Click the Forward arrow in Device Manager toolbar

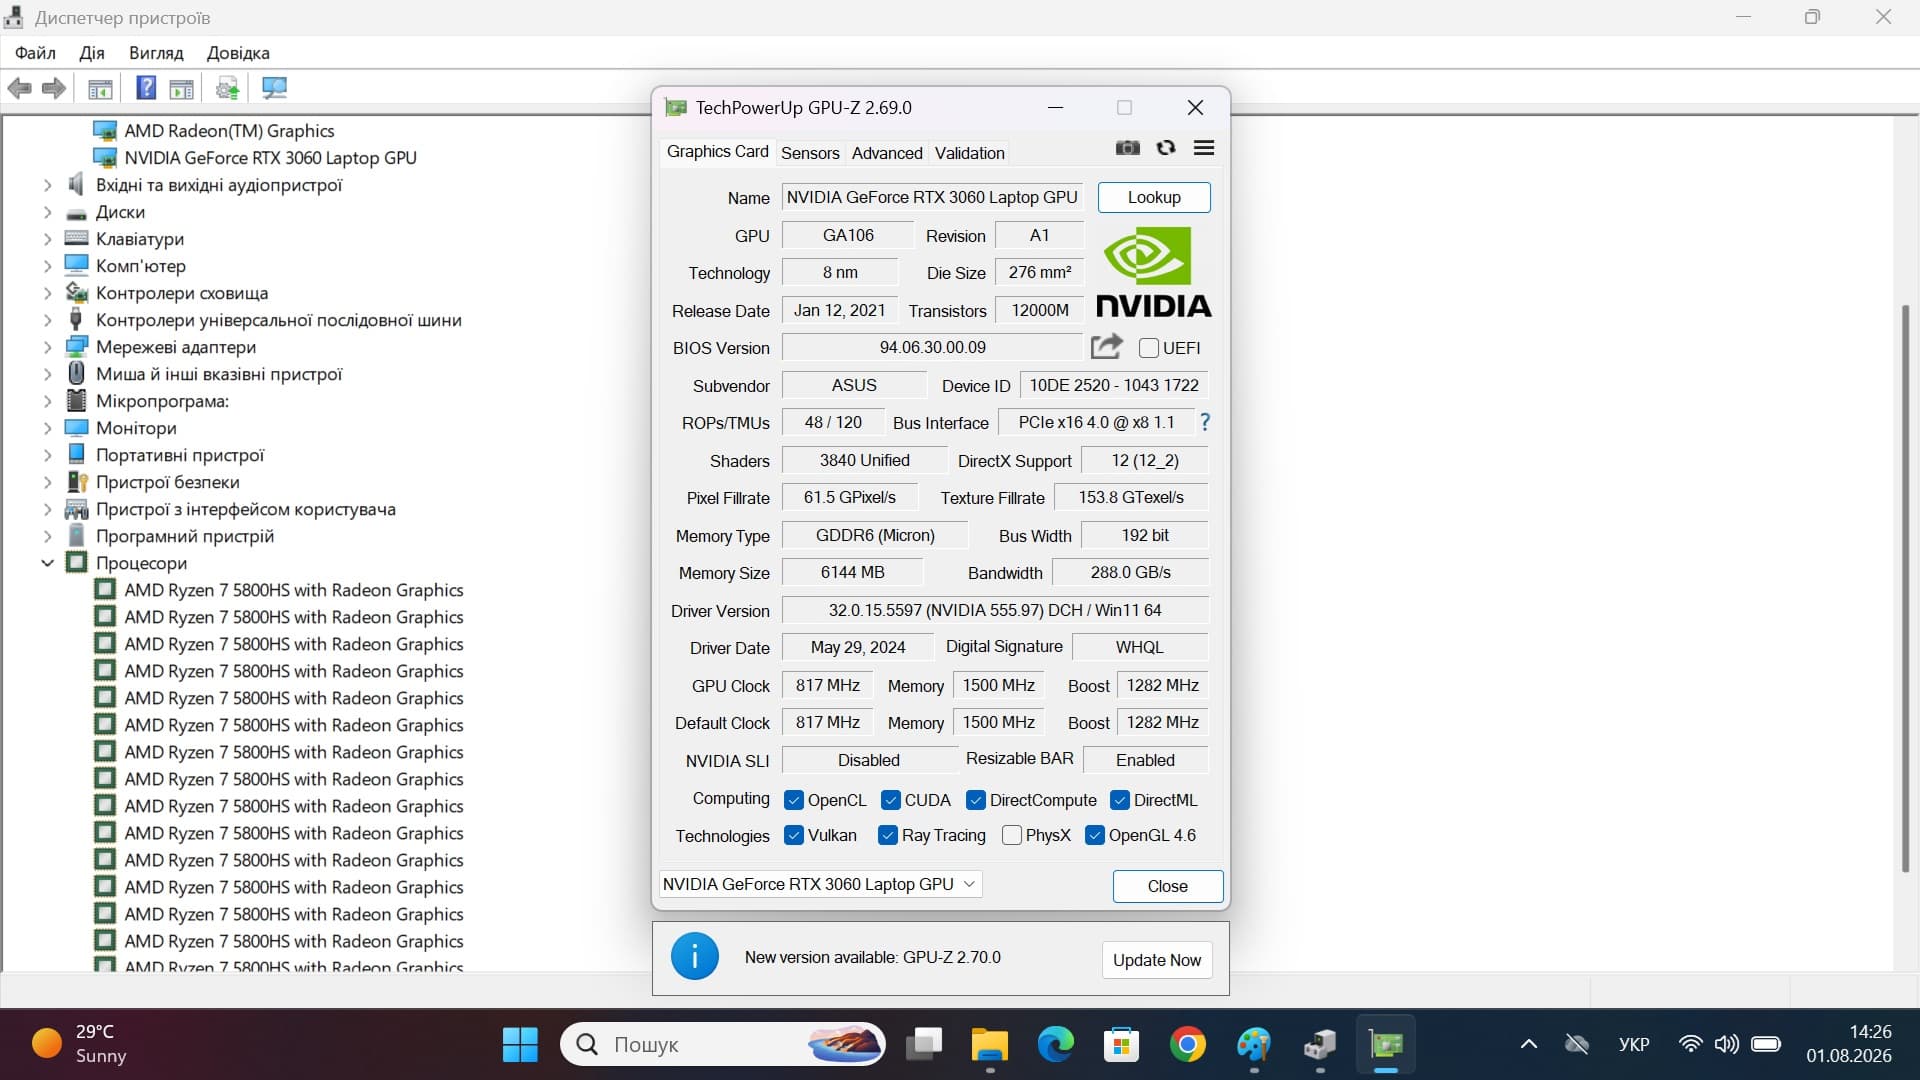tap(54, 89)
